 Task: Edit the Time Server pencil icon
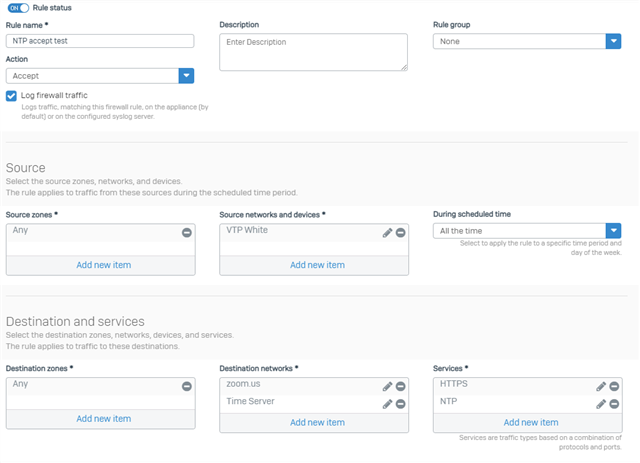pyautogui.click(x=387, y=404)
